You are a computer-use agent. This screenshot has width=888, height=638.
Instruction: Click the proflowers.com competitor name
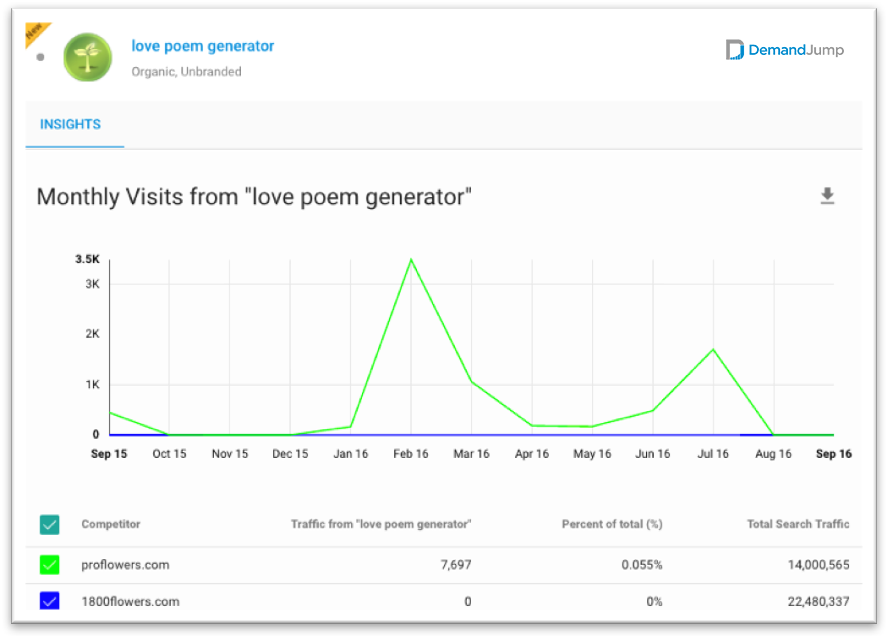click(125, 564)
